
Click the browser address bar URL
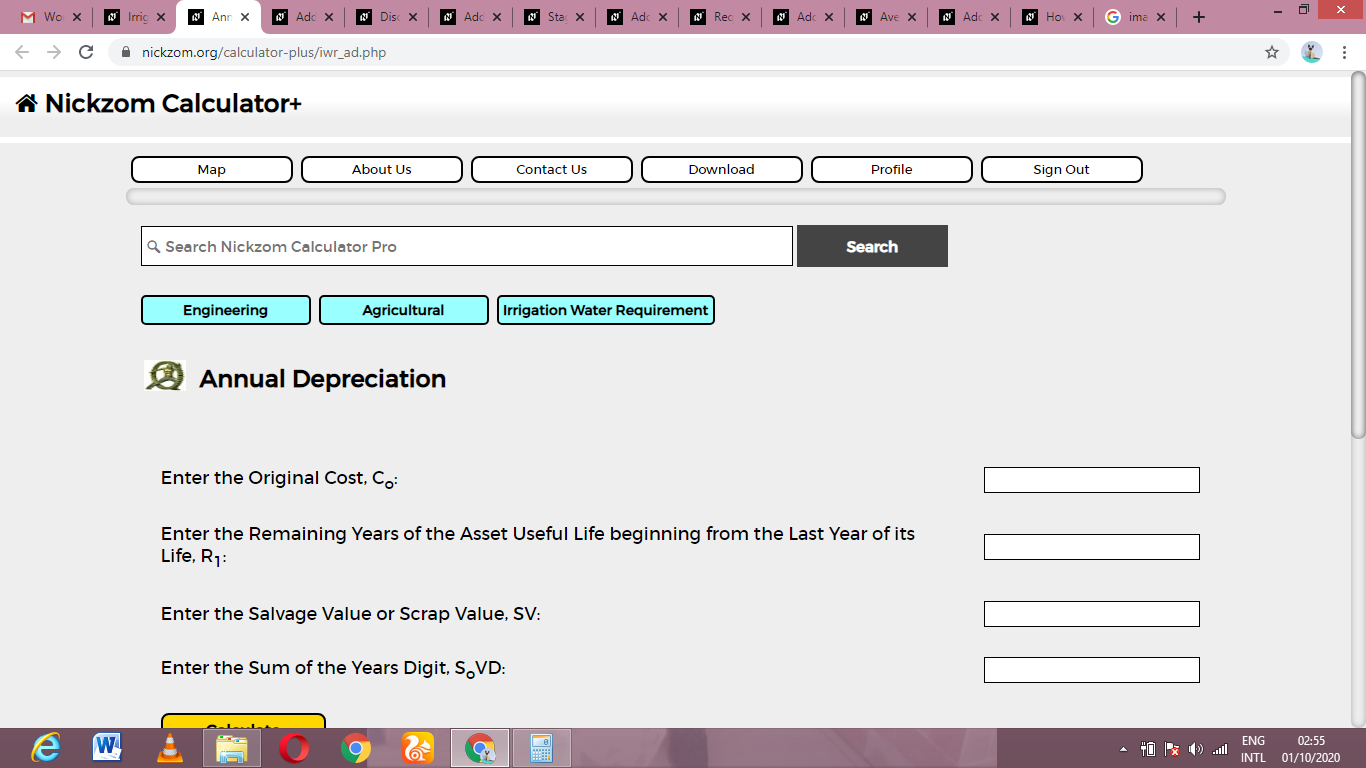click(x=264, y=52)
